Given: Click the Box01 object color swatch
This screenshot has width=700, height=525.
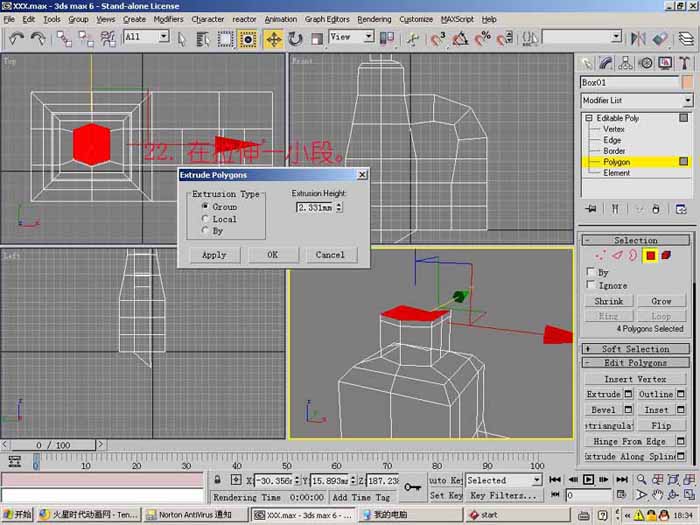Looking at the screenshot, I should pos(688,82).
